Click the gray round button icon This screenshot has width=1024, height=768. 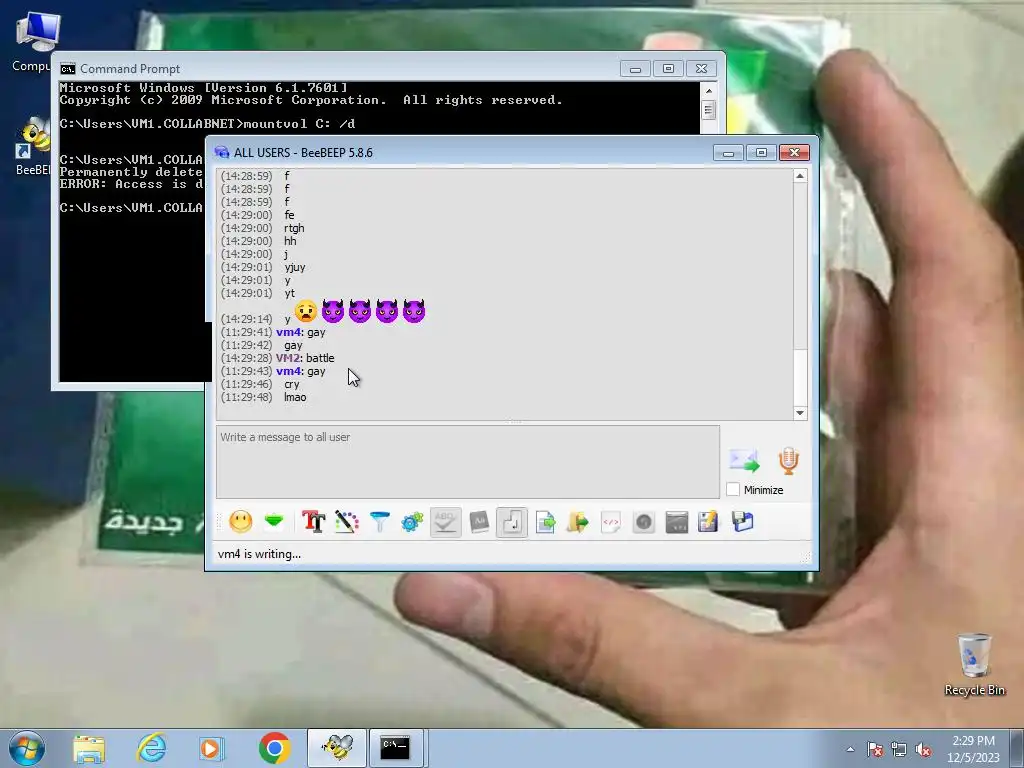click(643, 522)
